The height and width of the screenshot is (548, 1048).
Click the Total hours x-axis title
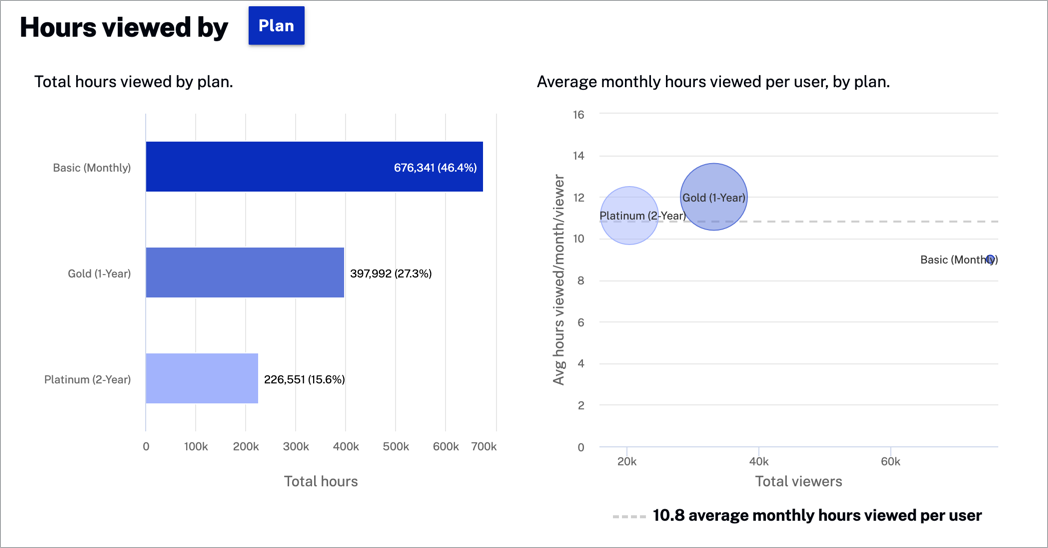321,481
